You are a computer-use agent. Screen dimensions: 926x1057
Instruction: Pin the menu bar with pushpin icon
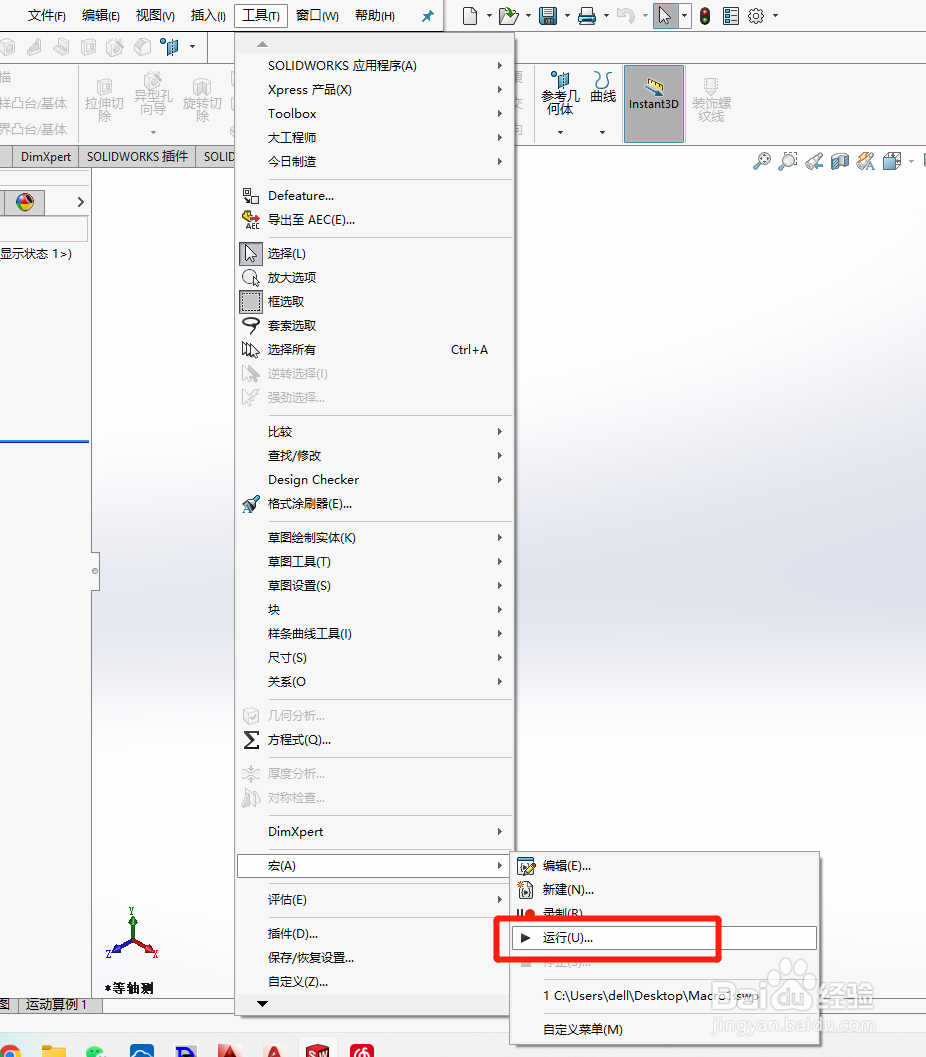tap(427, 16)
